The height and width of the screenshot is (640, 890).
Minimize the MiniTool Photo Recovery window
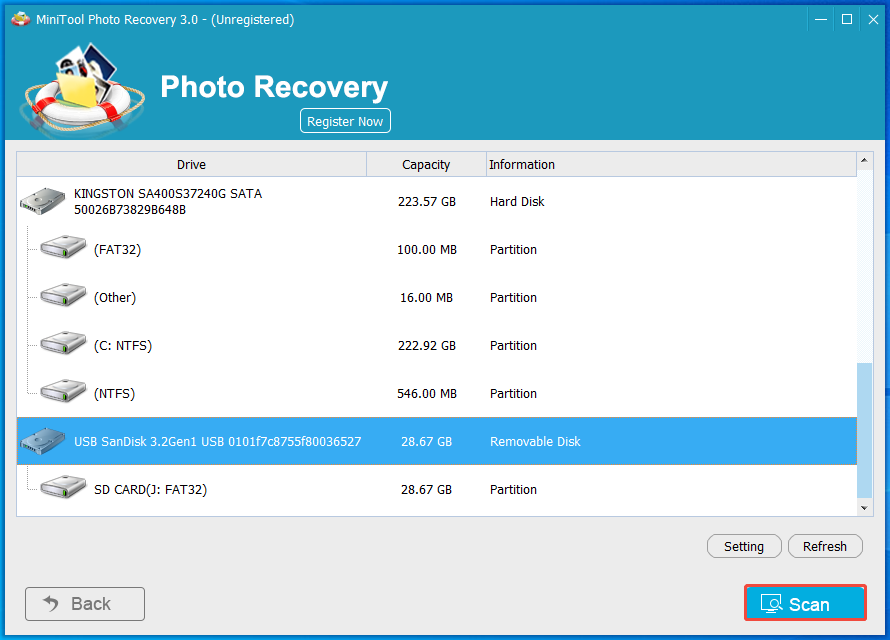821,19
